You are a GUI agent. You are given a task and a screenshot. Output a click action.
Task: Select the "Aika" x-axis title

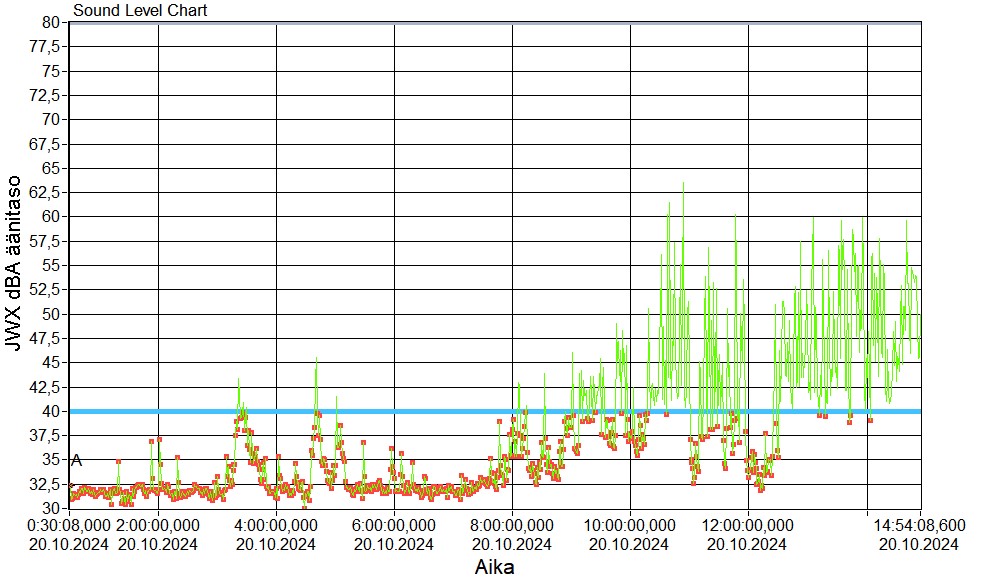point(497,568)
